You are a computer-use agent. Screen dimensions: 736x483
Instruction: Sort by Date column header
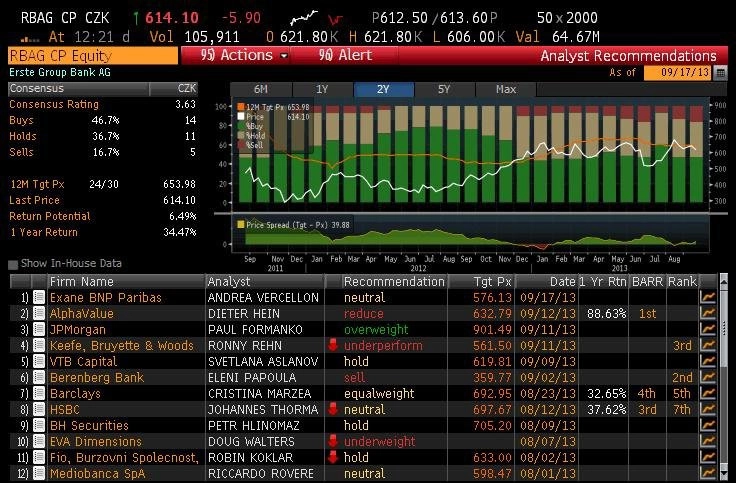click(x=547, y=282)
